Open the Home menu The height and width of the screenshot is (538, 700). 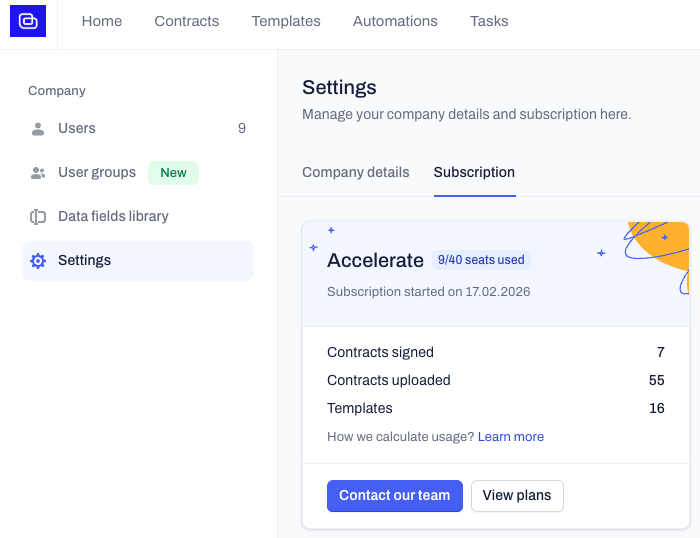tap(101, 21)
